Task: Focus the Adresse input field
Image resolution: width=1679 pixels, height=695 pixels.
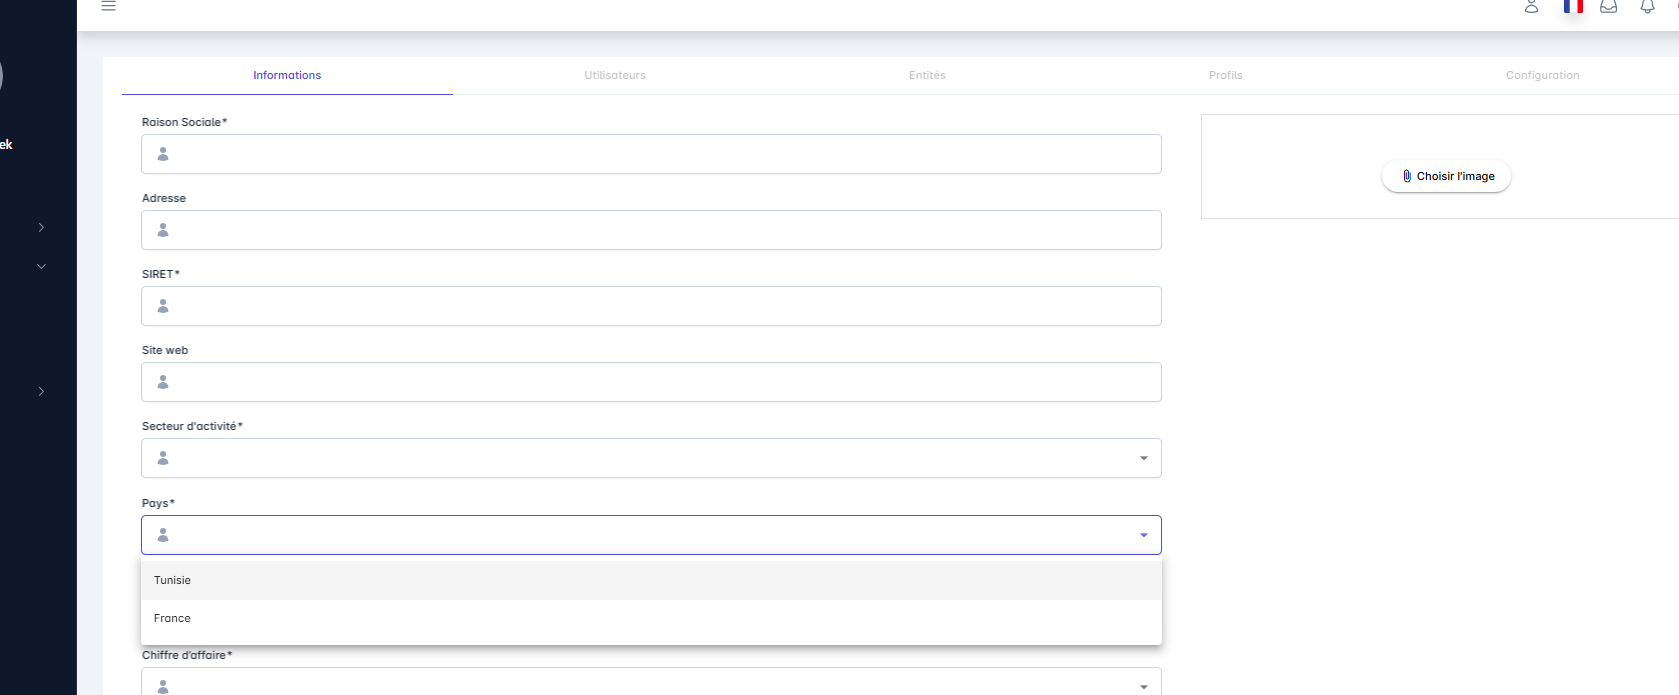Action: pyautogui.click(x=660, y=230)
